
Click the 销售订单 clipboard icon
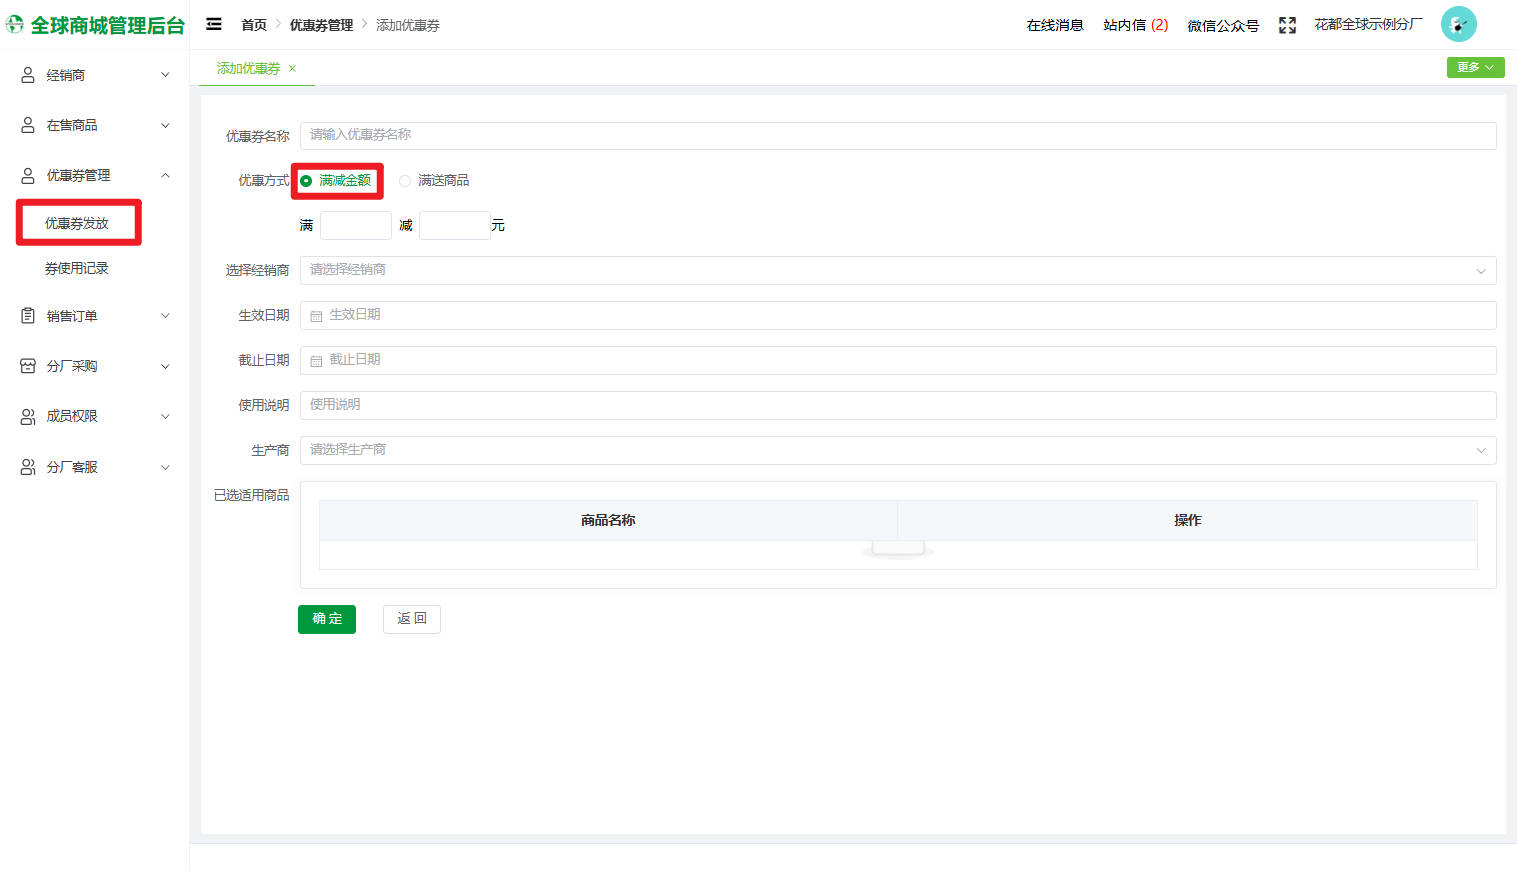pos(28,316)
